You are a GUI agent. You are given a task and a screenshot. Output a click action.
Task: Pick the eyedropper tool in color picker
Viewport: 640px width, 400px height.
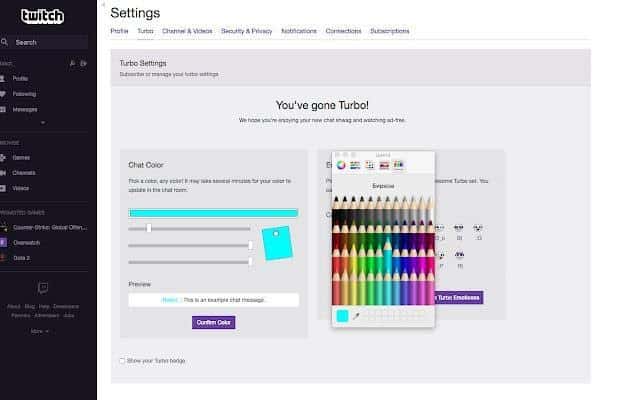coord(356,316)
